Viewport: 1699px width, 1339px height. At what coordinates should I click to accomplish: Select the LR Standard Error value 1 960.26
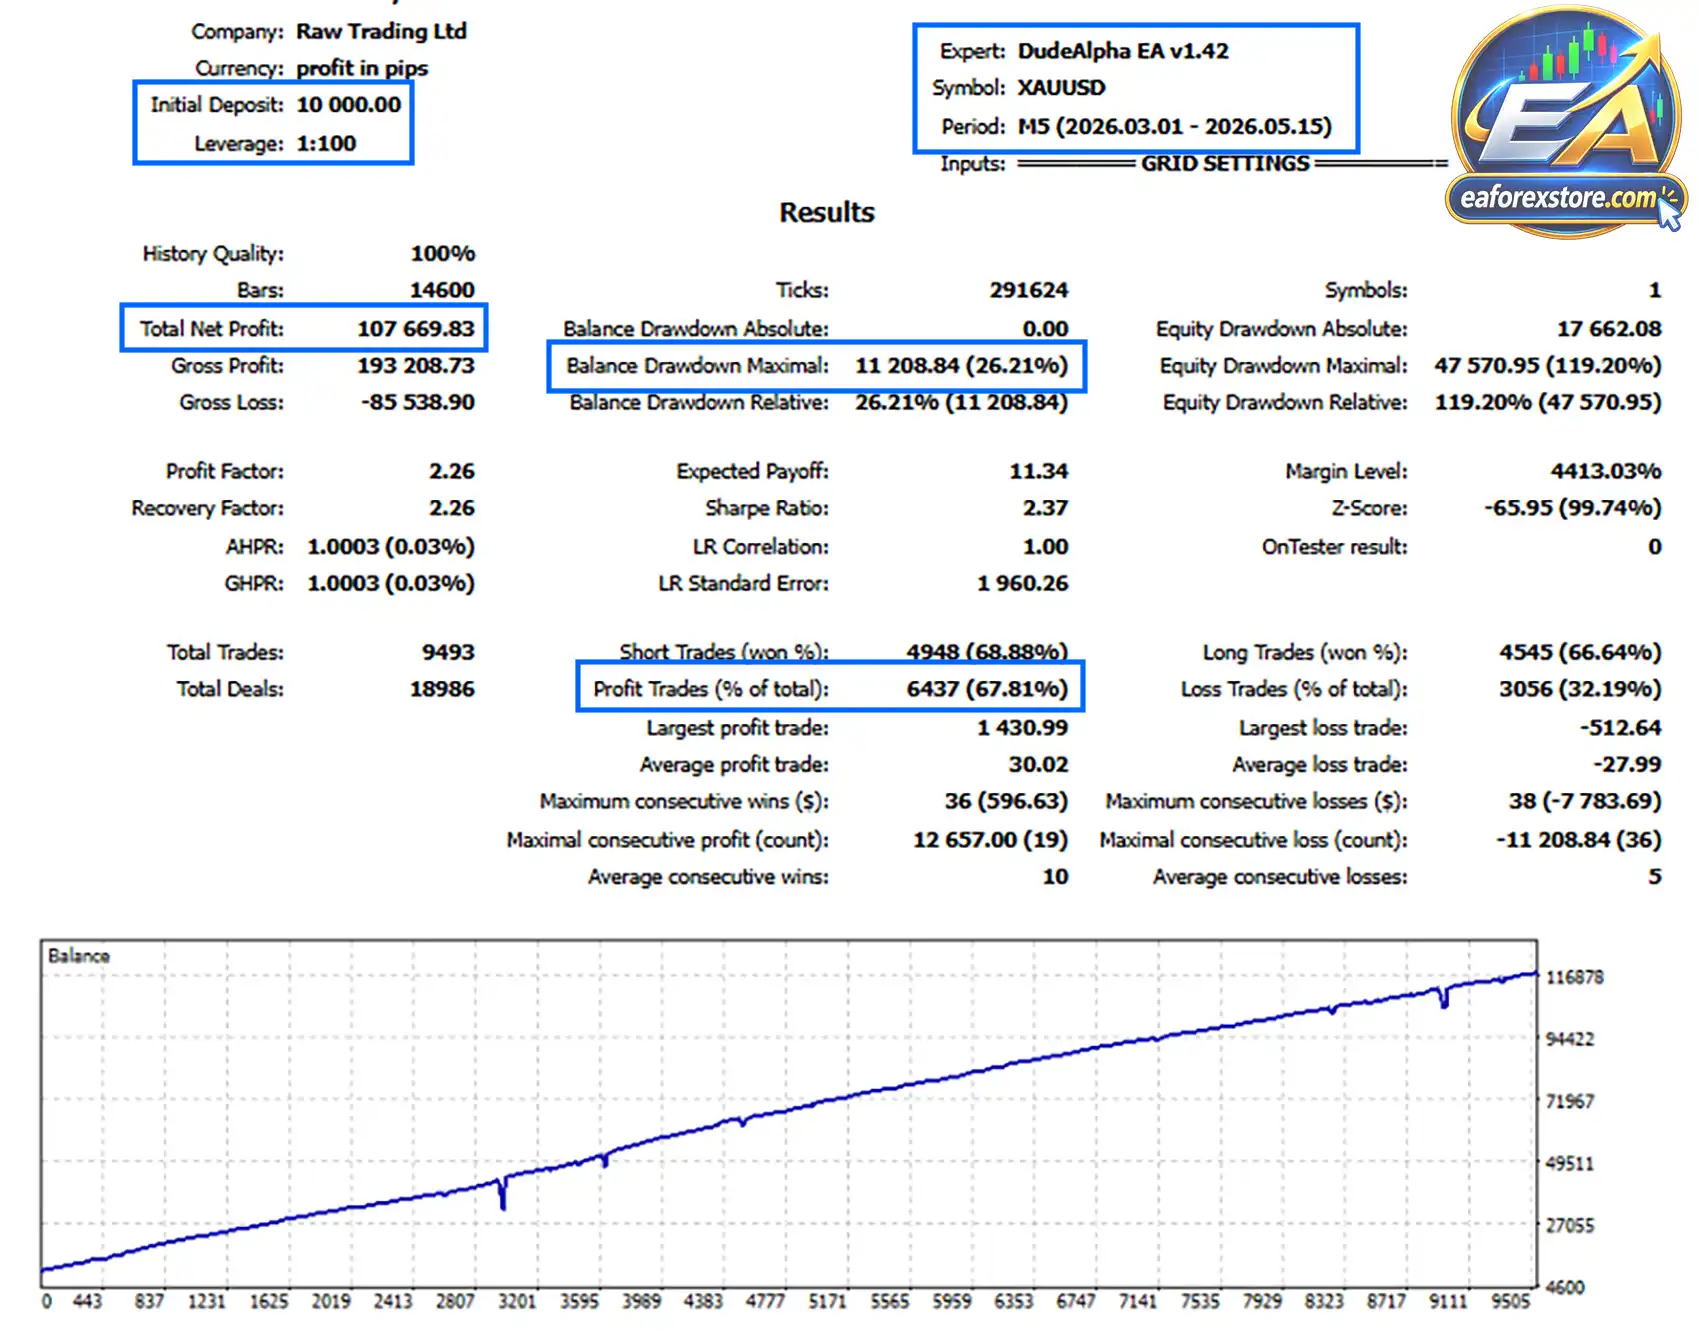(1023, 583)
